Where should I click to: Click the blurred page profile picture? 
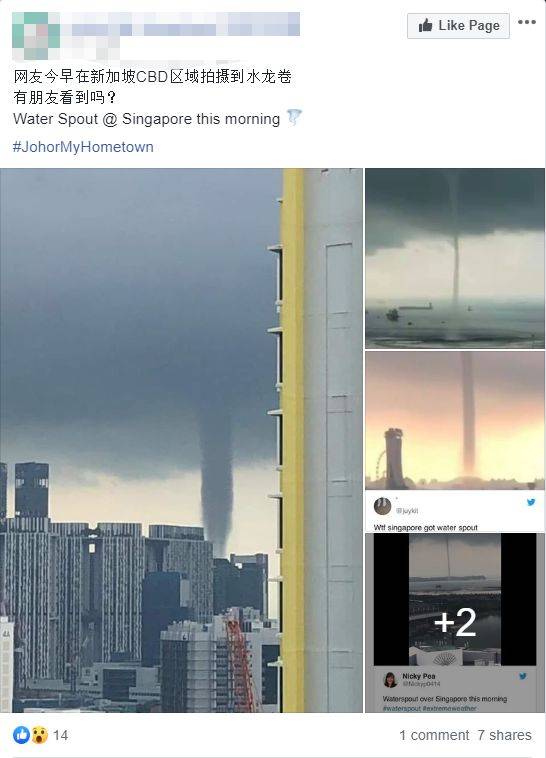(36, 30)
